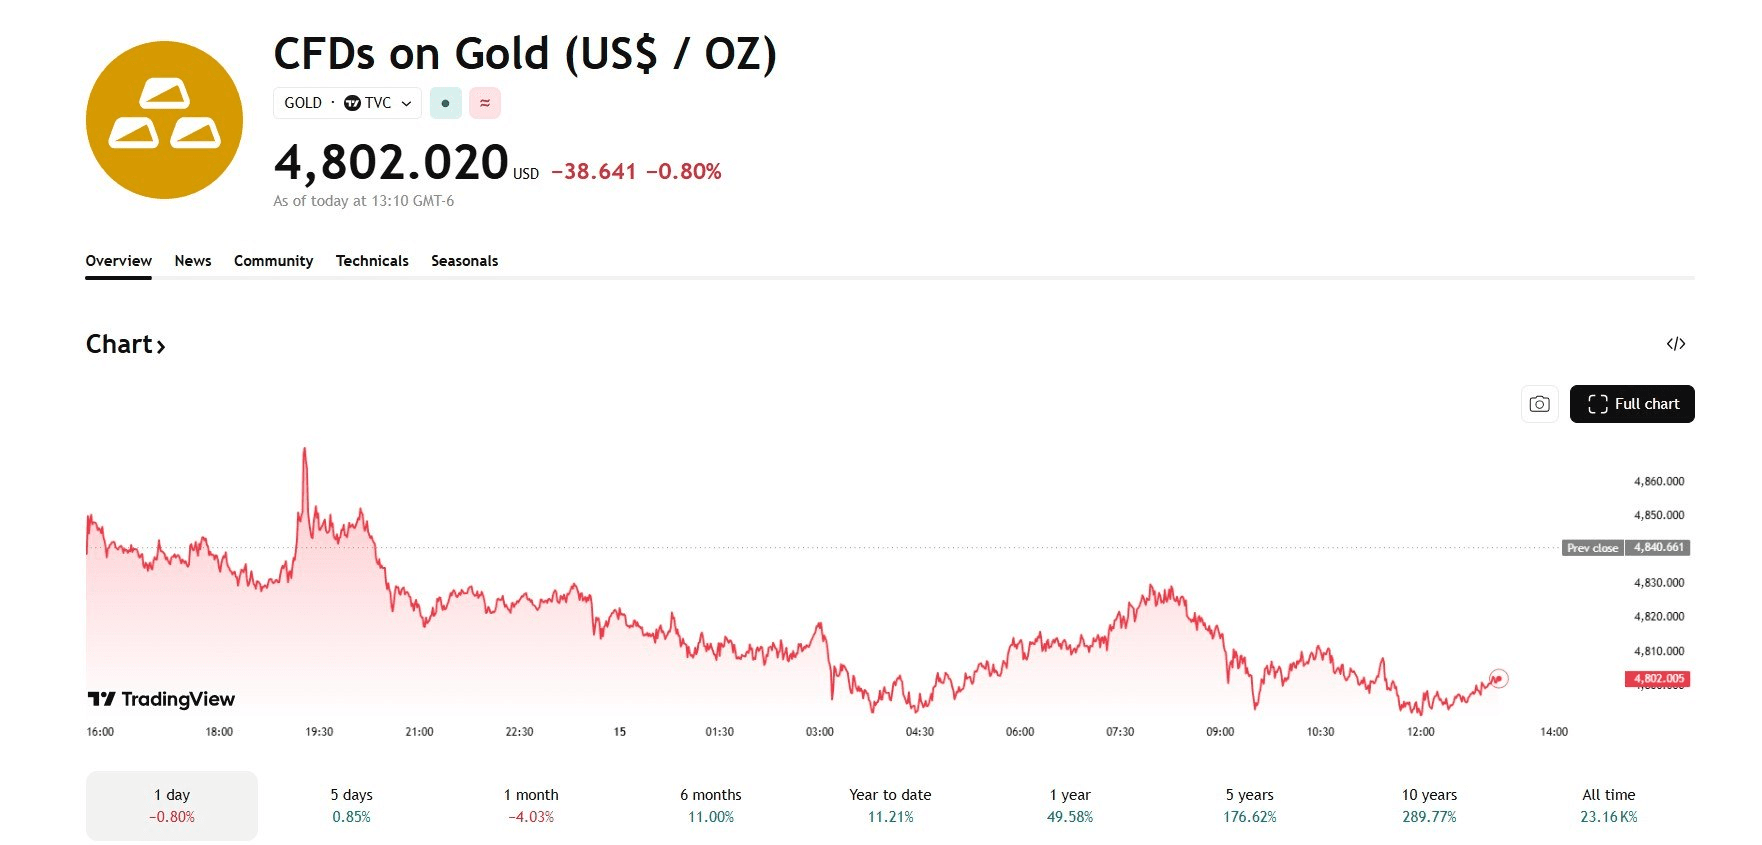Select the 1 month time range

[531, 805]
